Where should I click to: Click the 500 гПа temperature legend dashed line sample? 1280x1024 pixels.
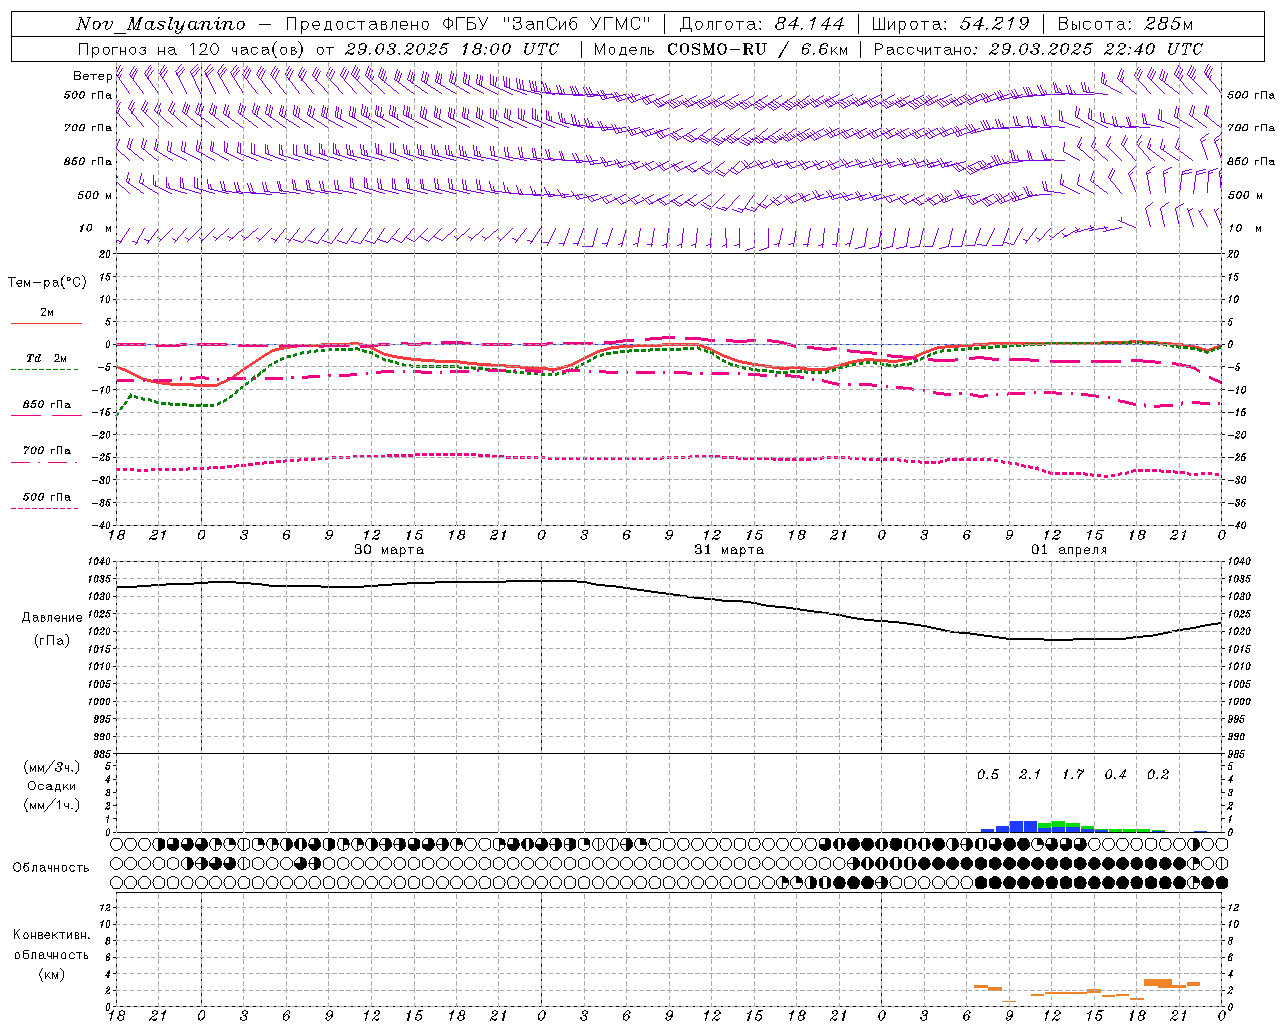pos(44,508)
